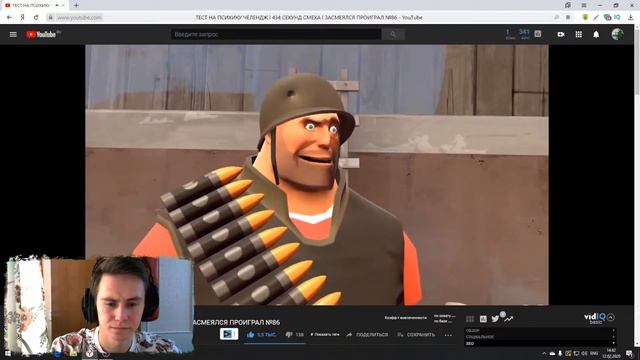Click СОХРАНИТЬ to save video
This screenshot has width=640, height=360.
(416, 335)
